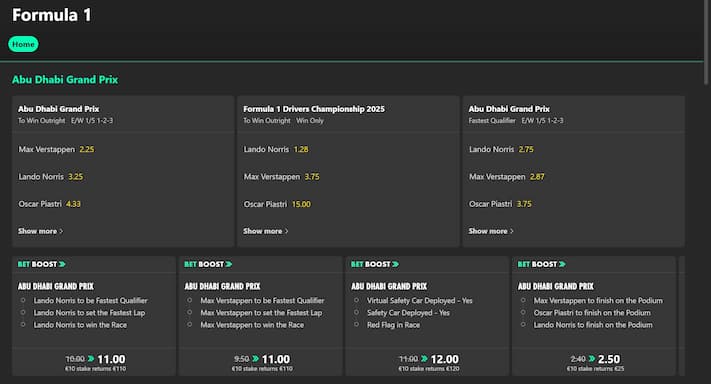The width and height of the screenshot is (711, 384).
Task: Pick Lando Norris 1.28 Drivers Championship
Action: click(x=276, y=149)
